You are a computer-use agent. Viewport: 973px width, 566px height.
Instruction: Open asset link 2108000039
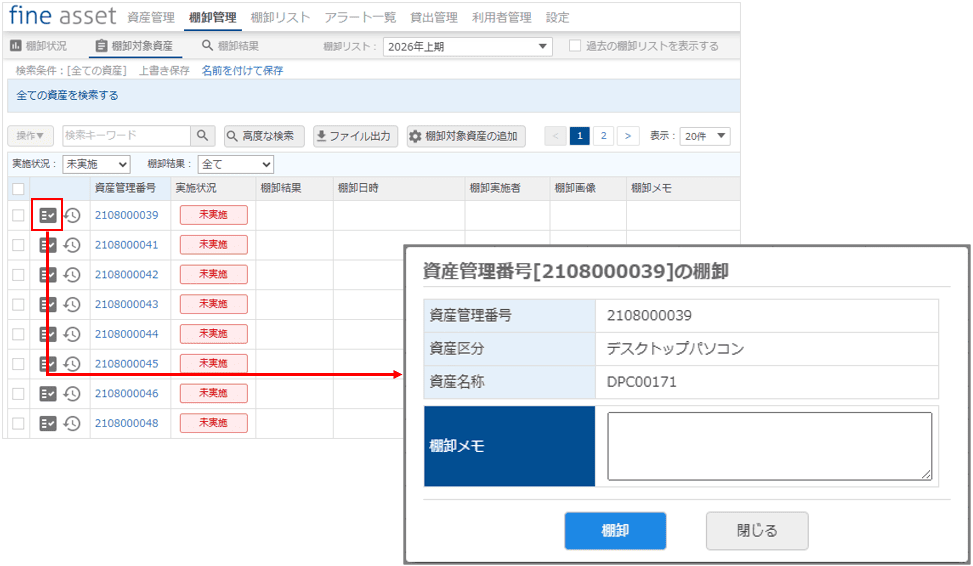(x=127, y=215)
